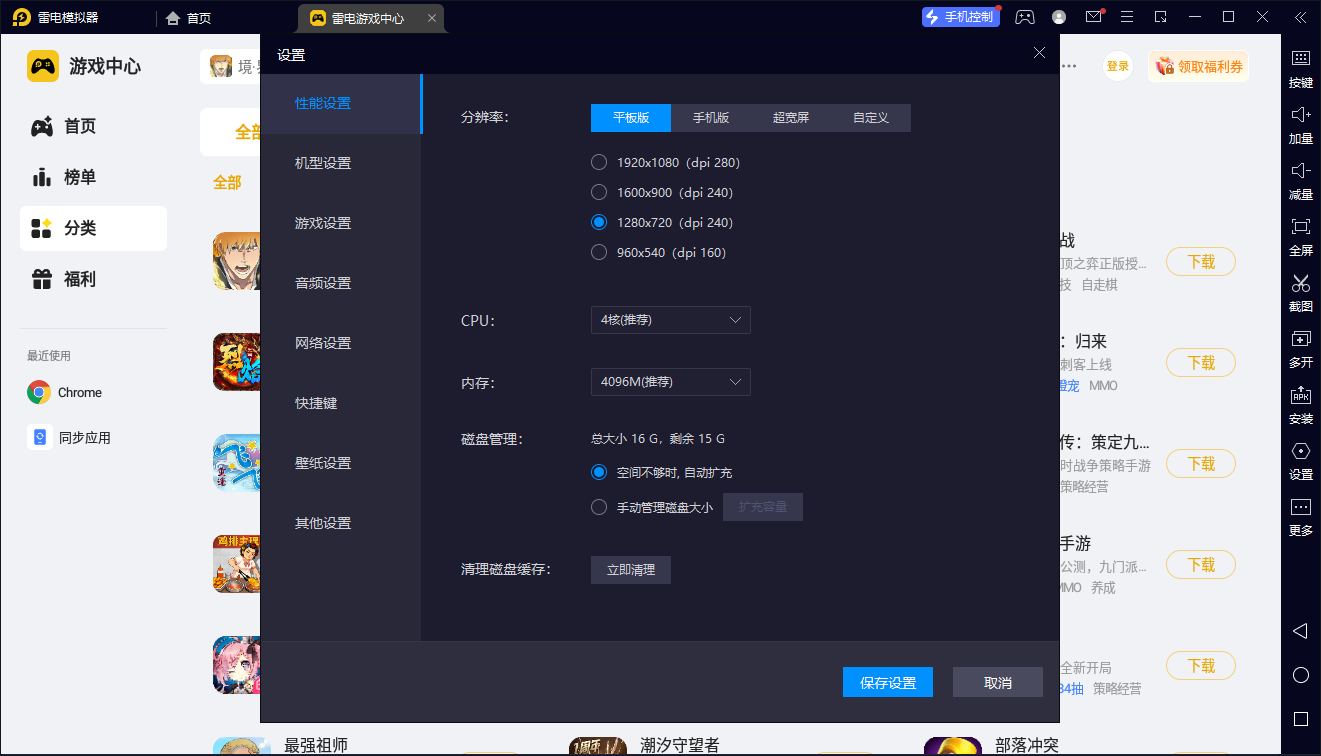Switch to the 音频设置 settings tab

click(320, 283)
